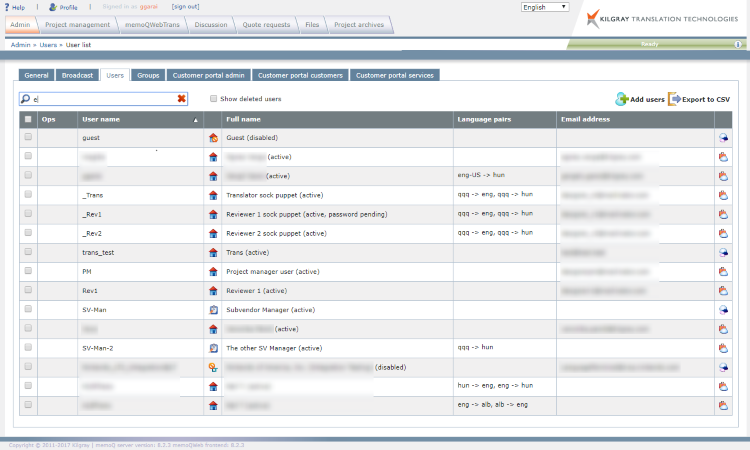
Task: Tick the checkbox for user _Rev1
Action: (x=28, y=214)
